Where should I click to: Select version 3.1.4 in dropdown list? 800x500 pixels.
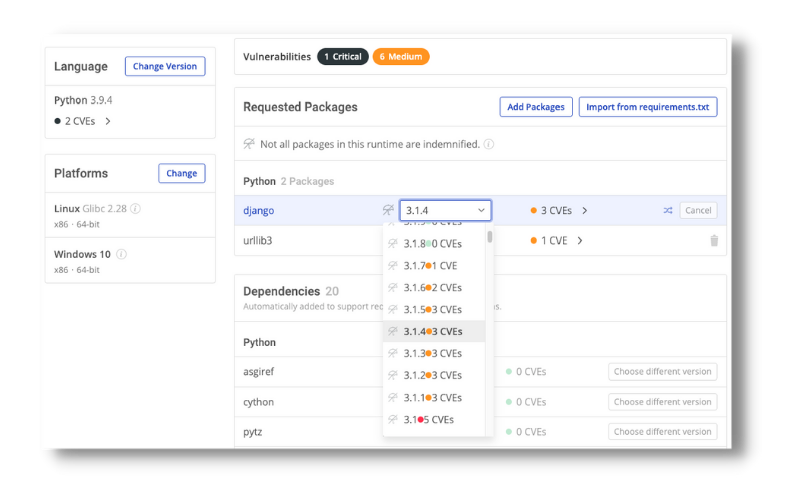tap(434, 332)
